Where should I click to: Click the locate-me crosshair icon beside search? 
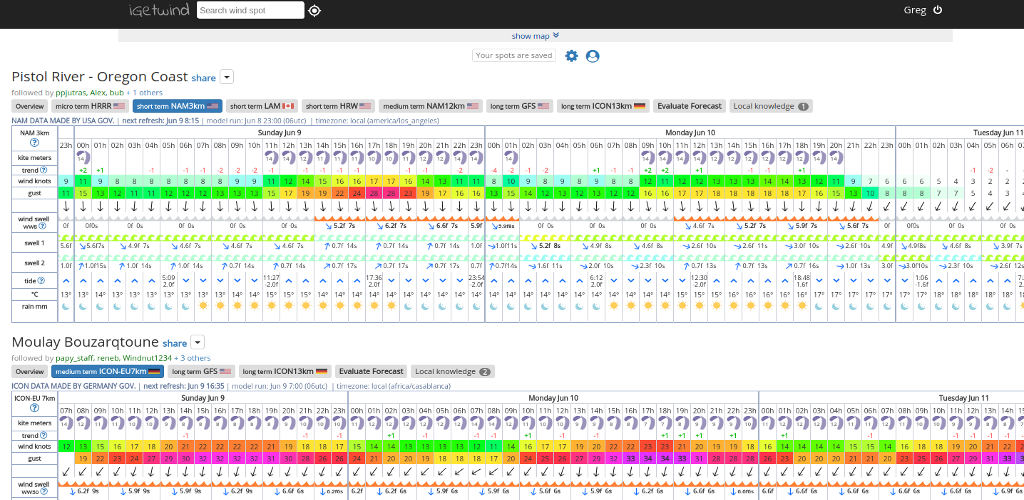pyautogui.click(x=315, y=10)
